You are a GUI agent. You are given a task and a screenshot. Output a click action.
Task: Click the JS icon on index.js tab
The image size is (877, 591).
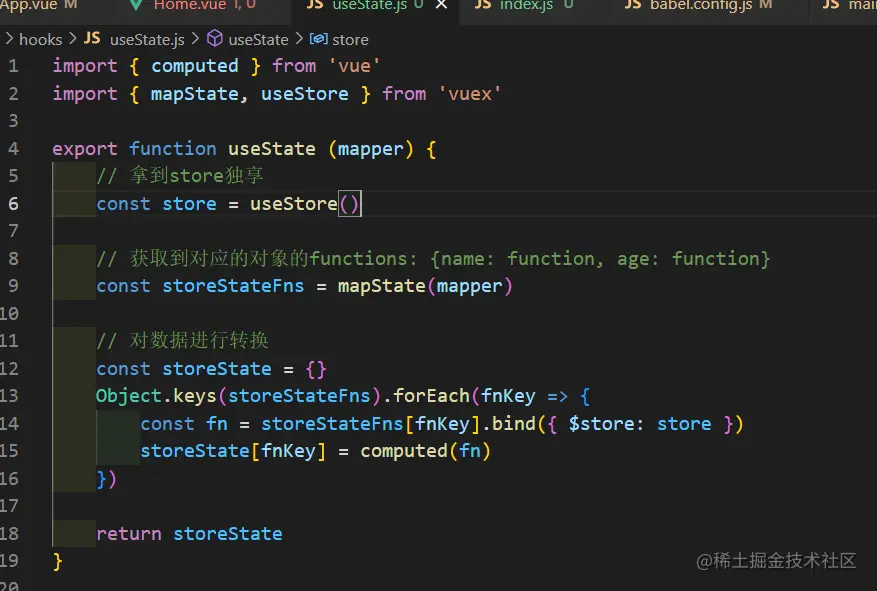pos(483,5)
